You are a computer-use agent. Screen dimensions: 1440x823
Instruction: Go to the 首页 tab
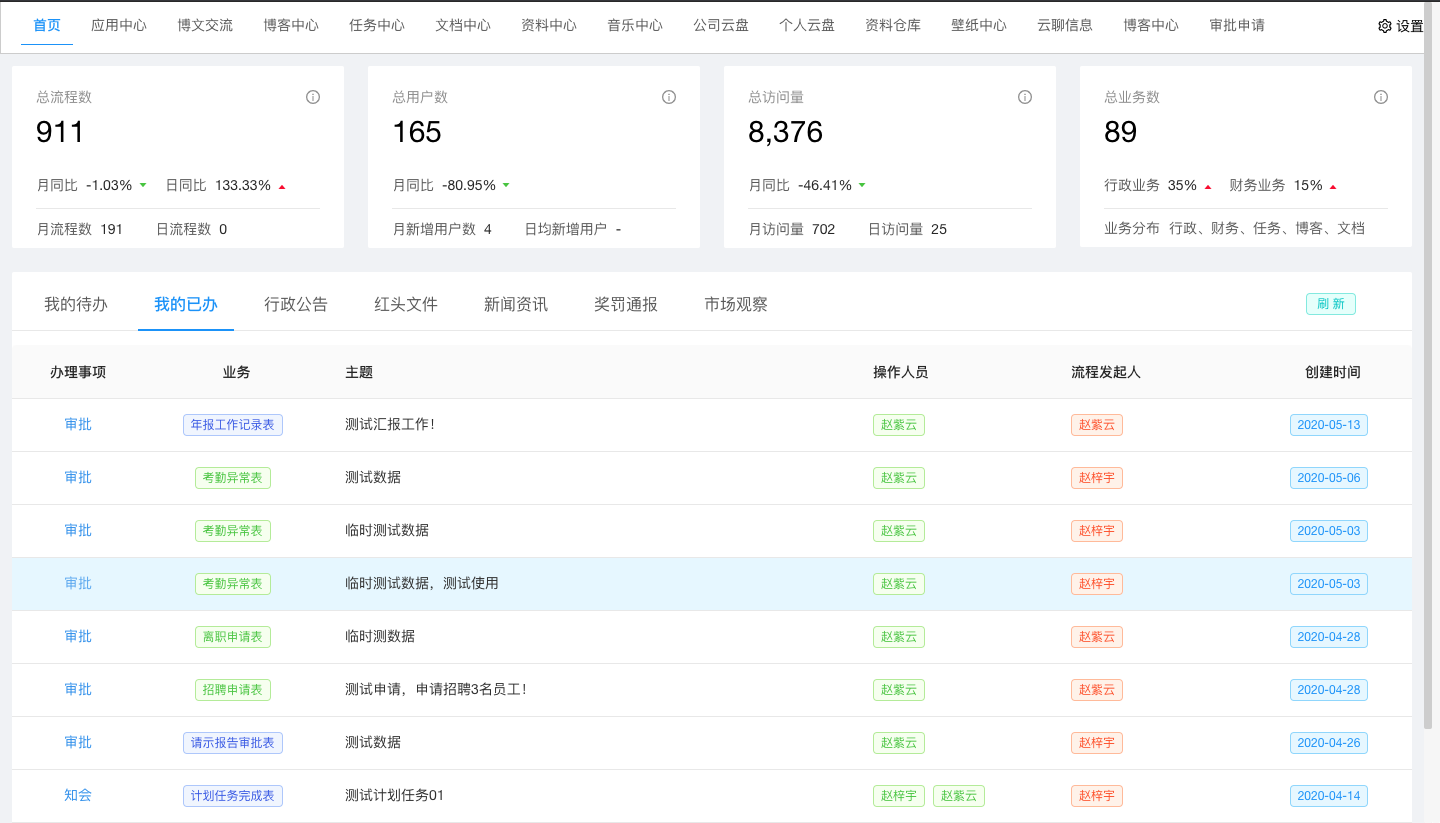(x=47, y=25)
